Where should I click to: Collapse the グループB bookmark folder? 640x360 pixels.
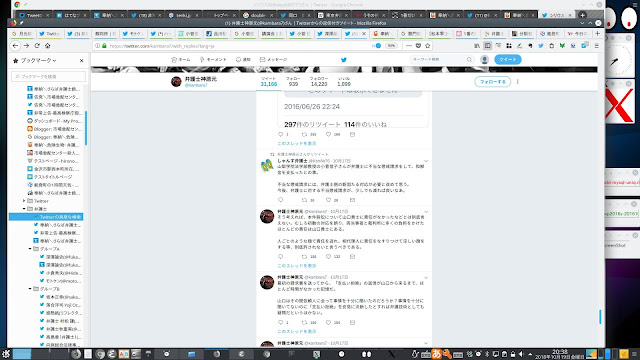click(30, 289)
